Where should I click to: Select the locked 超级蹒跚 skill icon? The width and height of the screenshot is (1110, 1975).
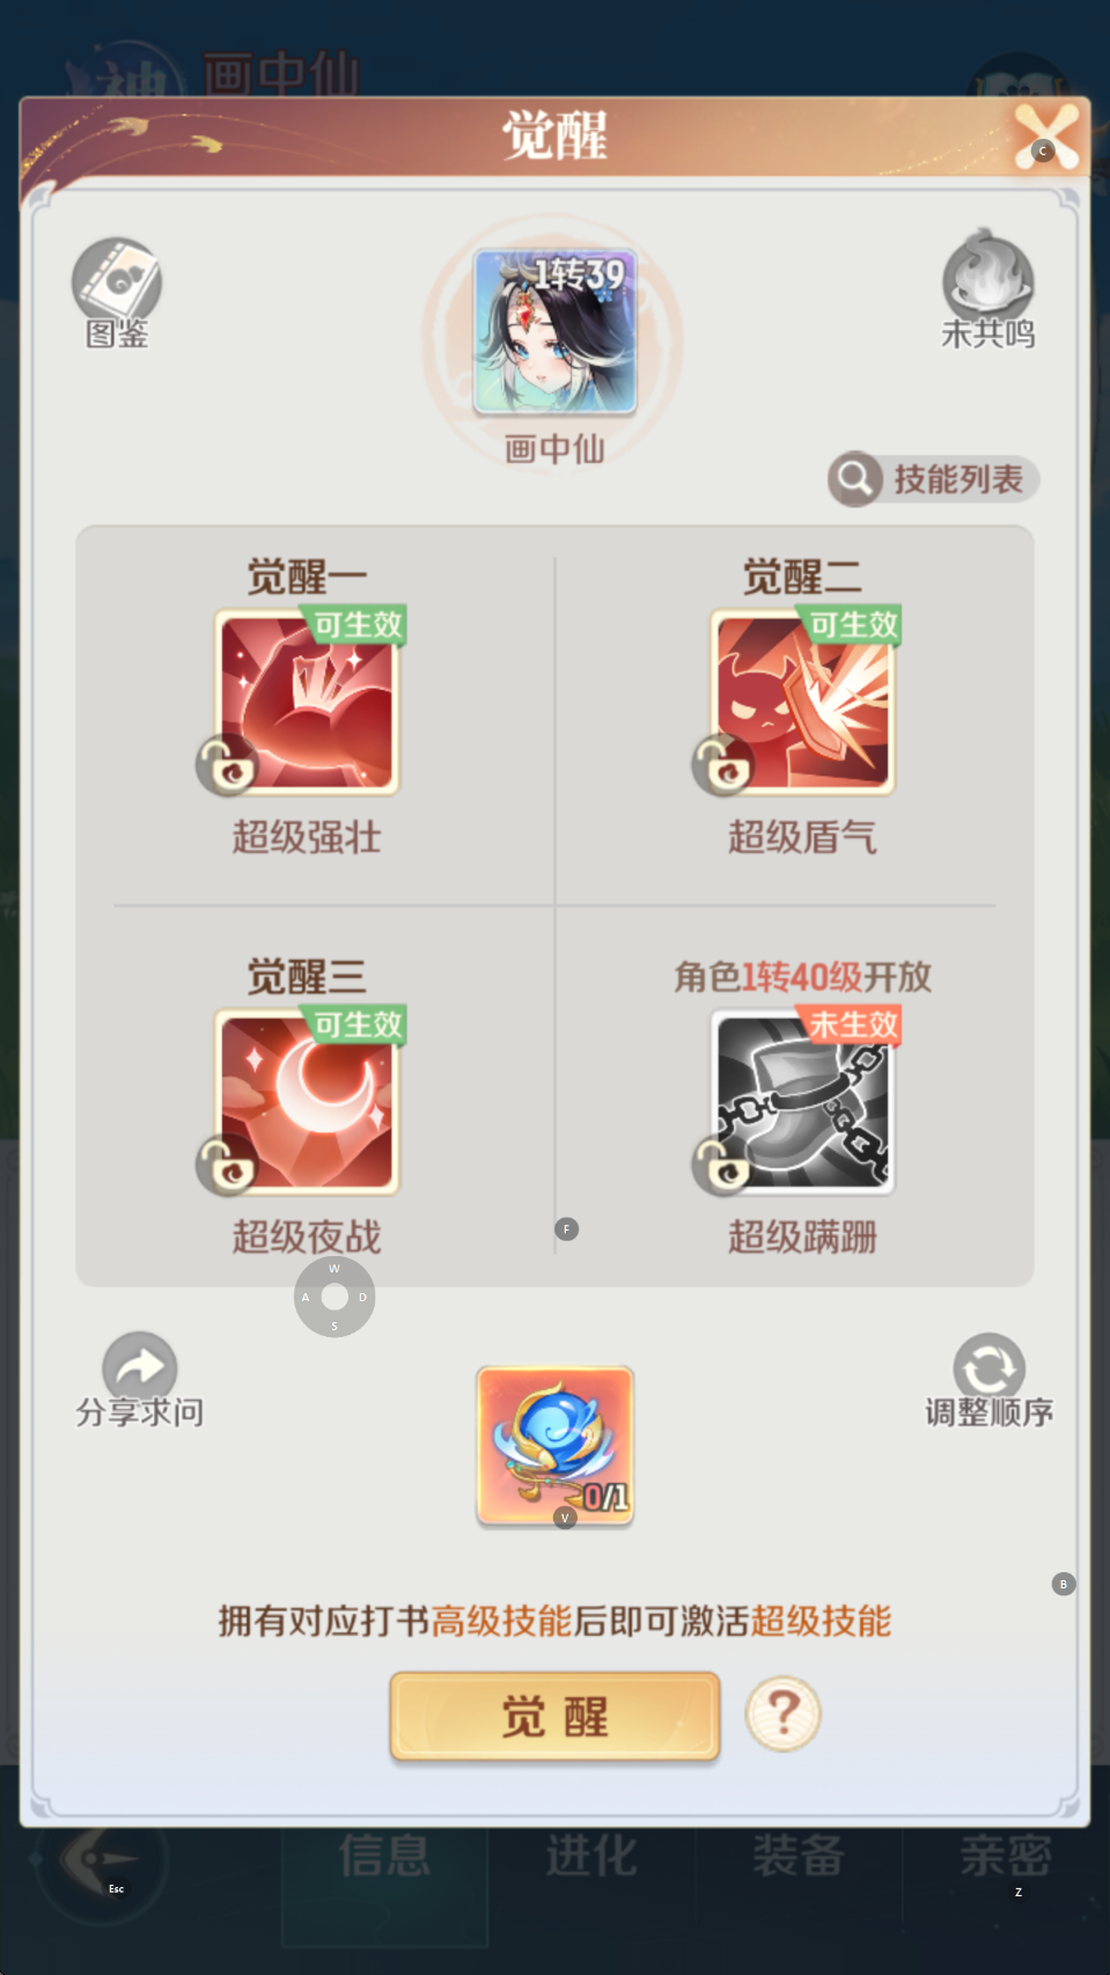click(803, 1102)
